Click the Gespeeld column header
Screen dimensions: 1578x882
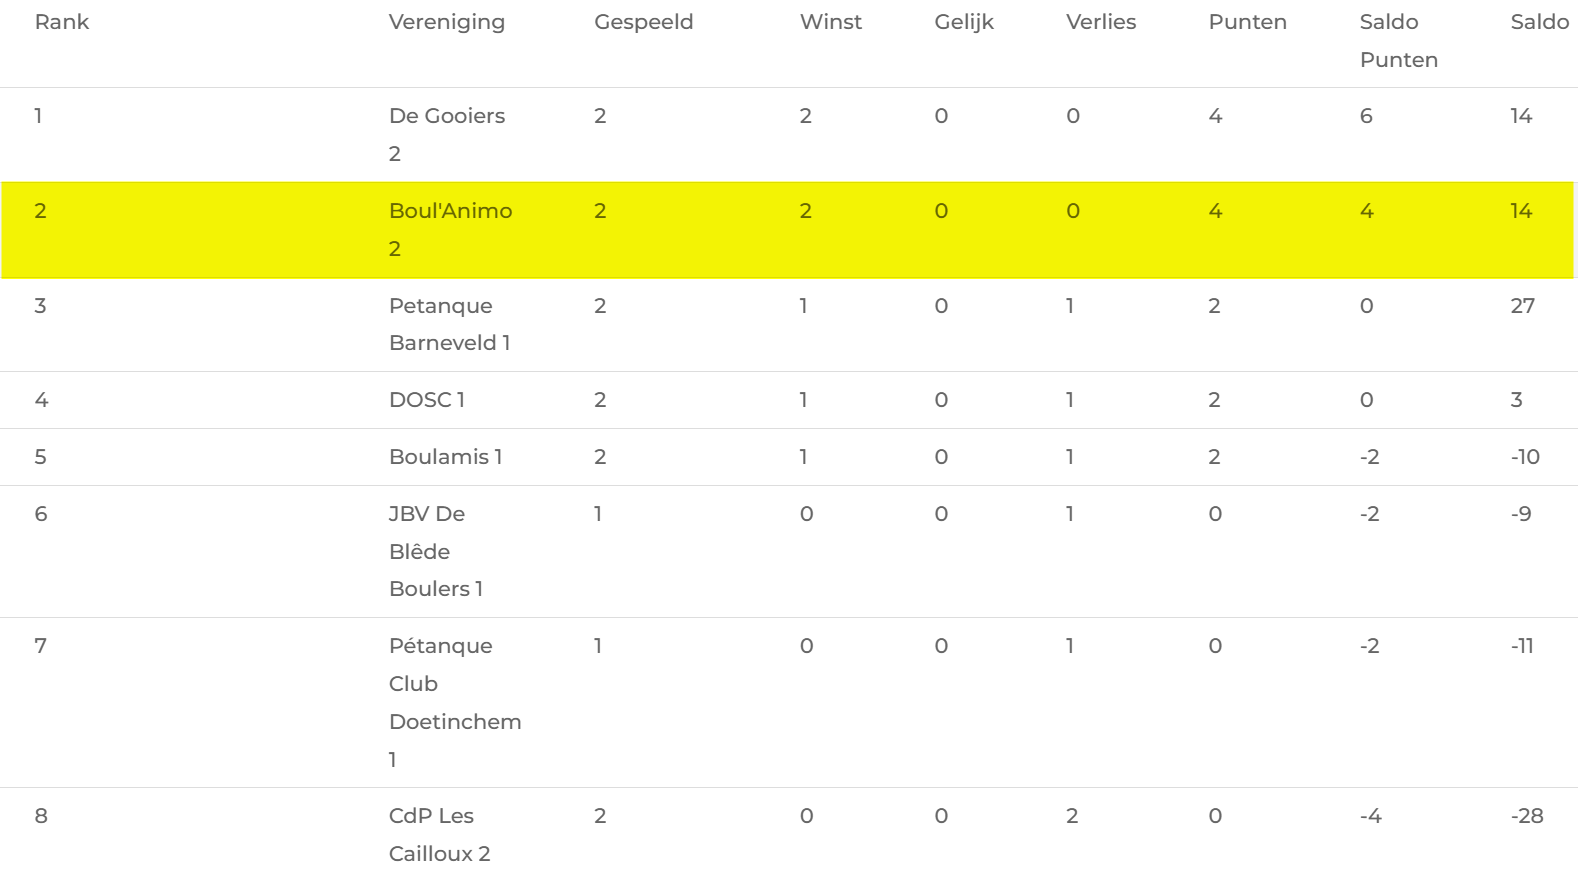643,22
